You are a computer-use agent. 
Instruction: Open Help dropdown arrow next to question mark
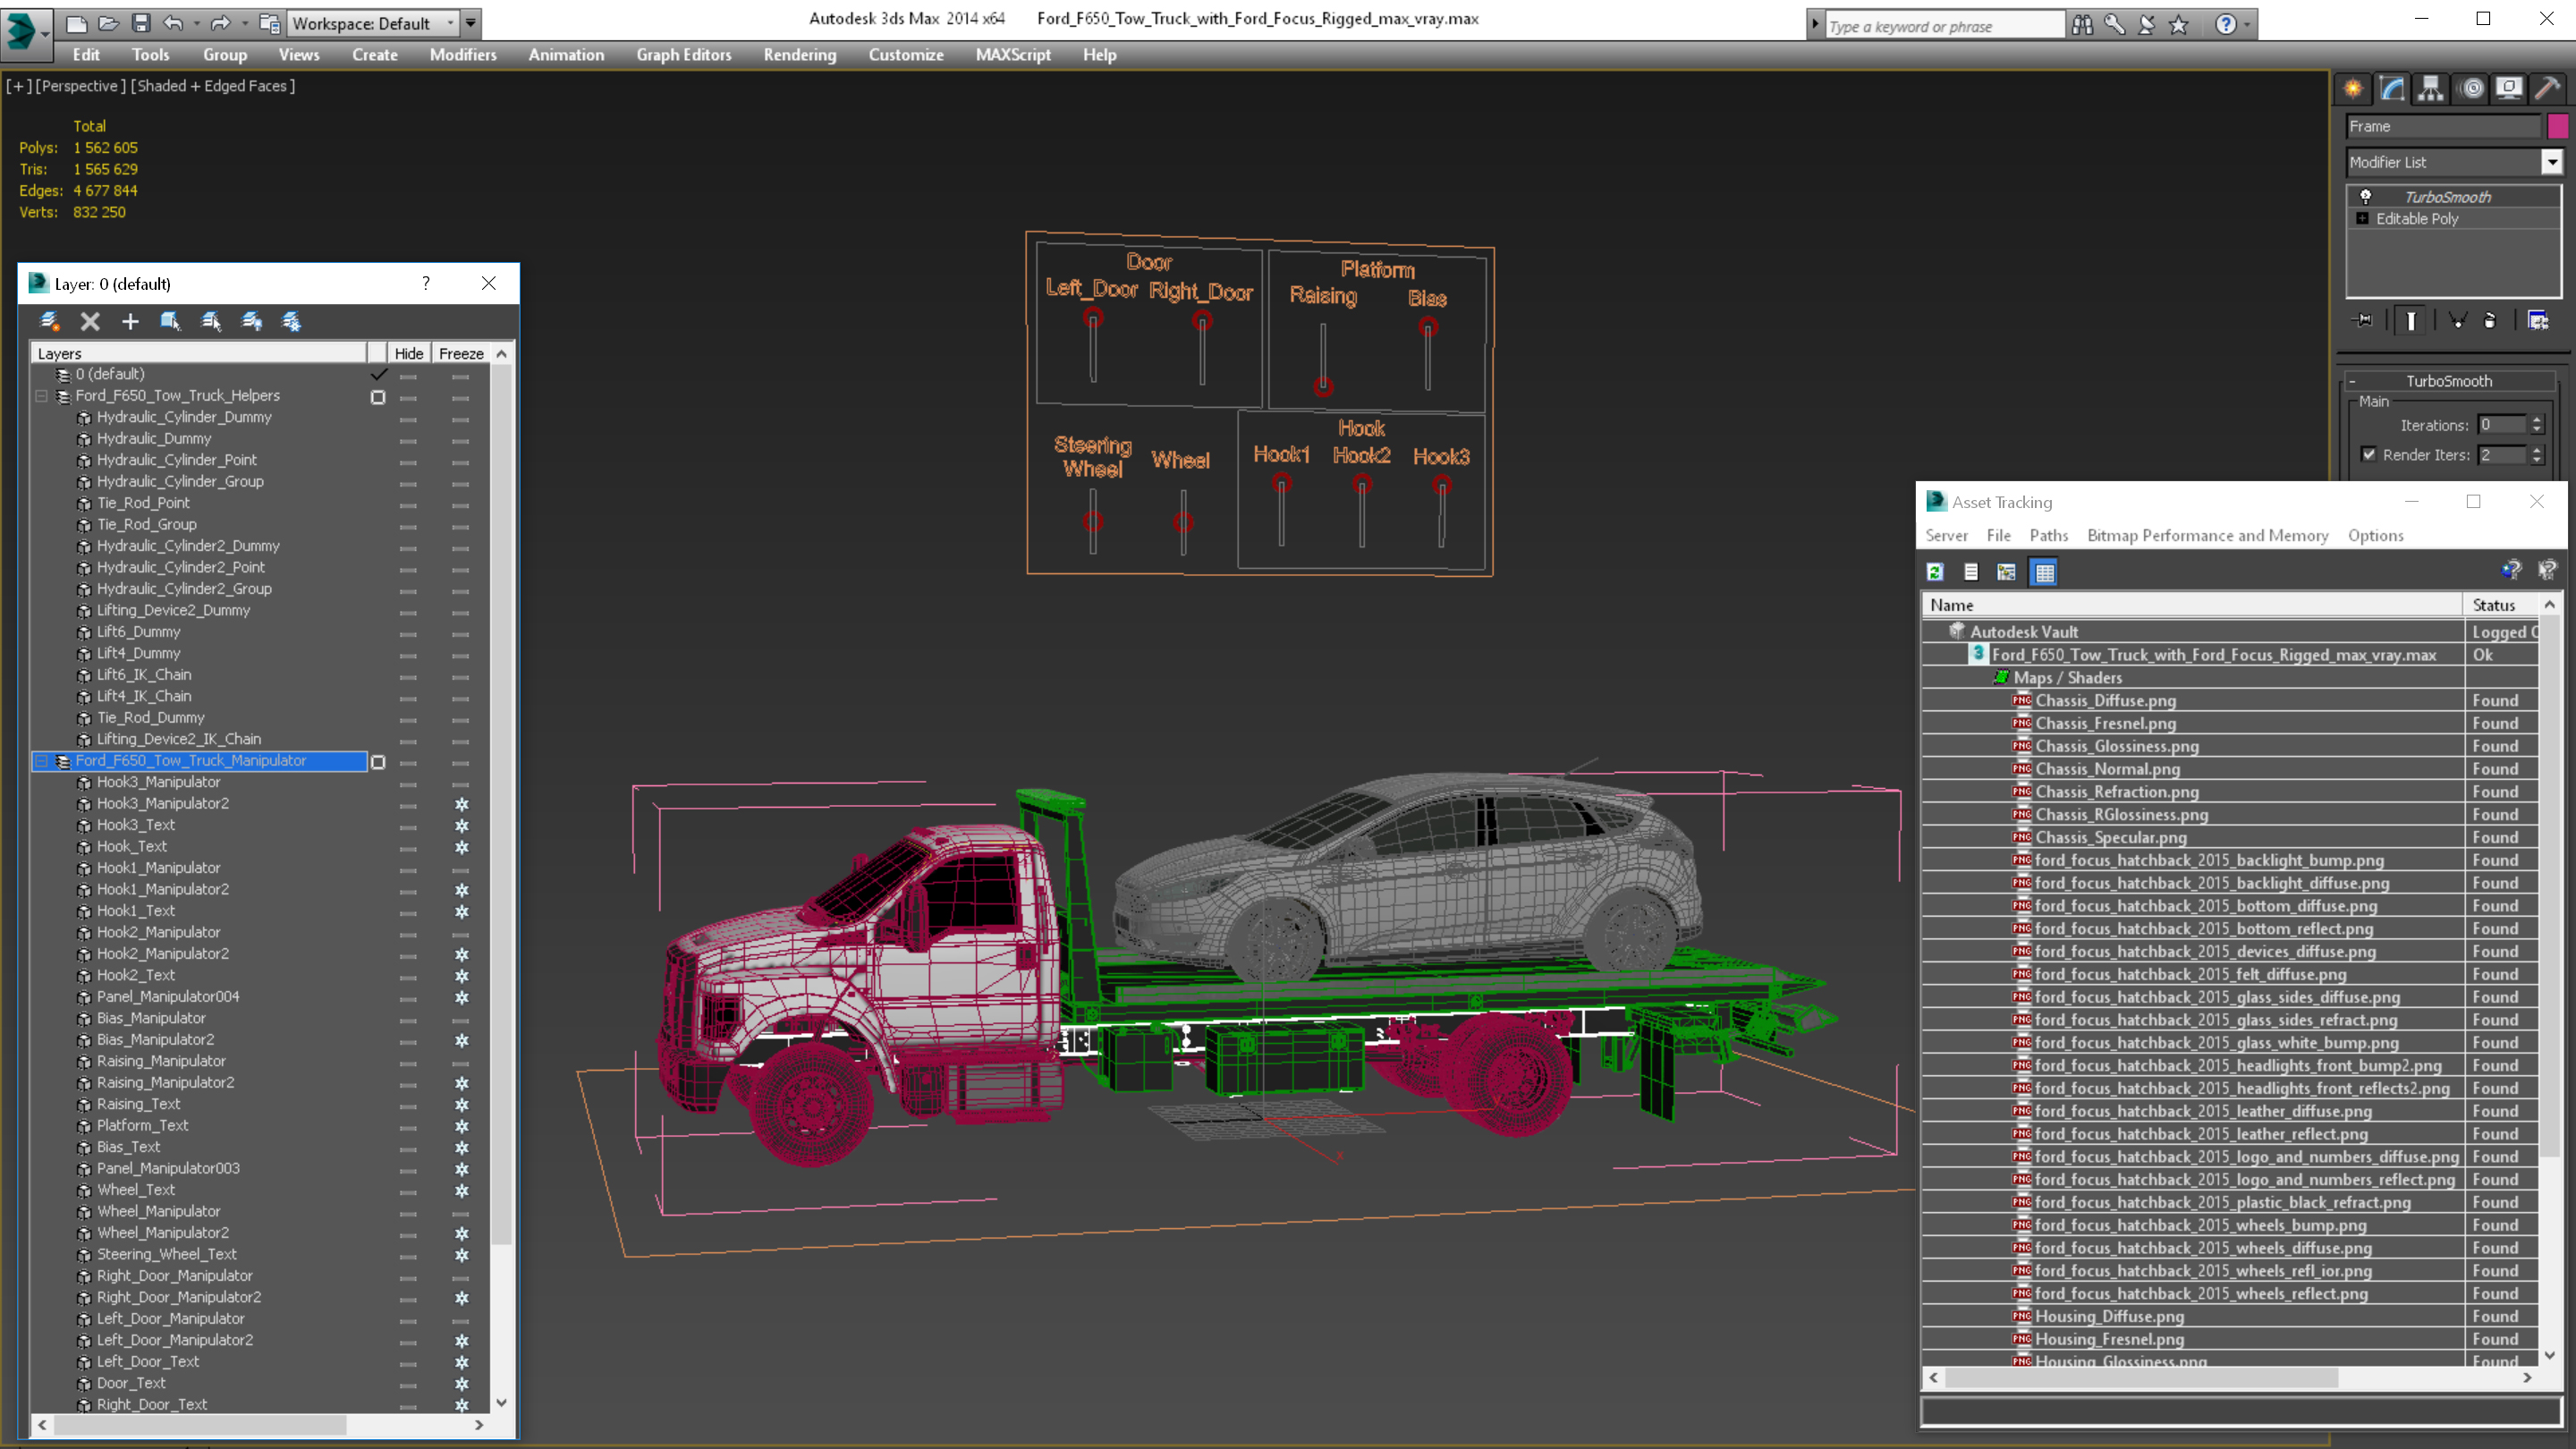tap(2247, 25)
